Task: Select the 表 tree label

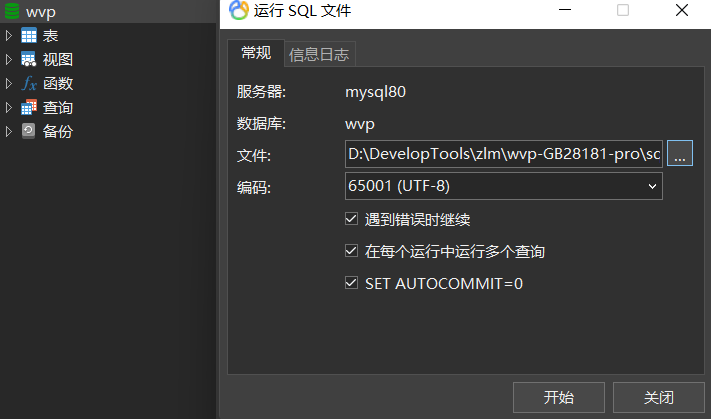Action: pyautogui.click(x=50, y=35)
